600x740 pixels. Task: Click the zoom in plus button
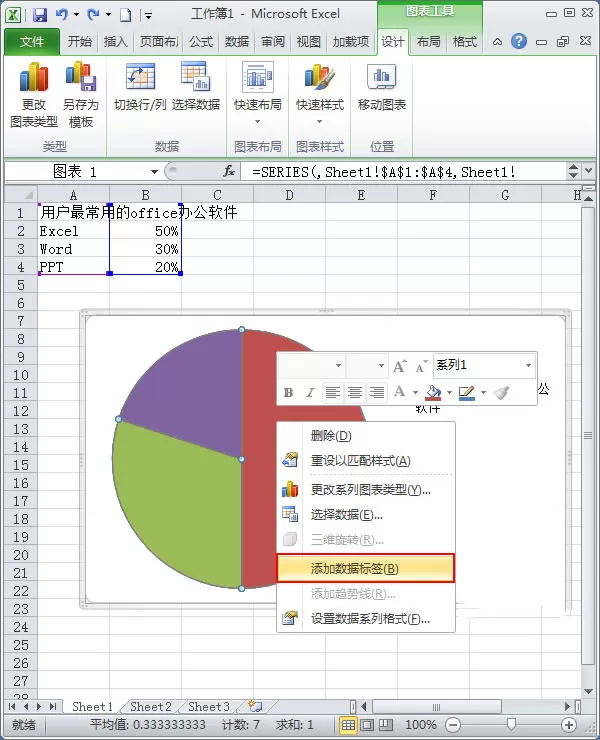[x=569, y=724]
